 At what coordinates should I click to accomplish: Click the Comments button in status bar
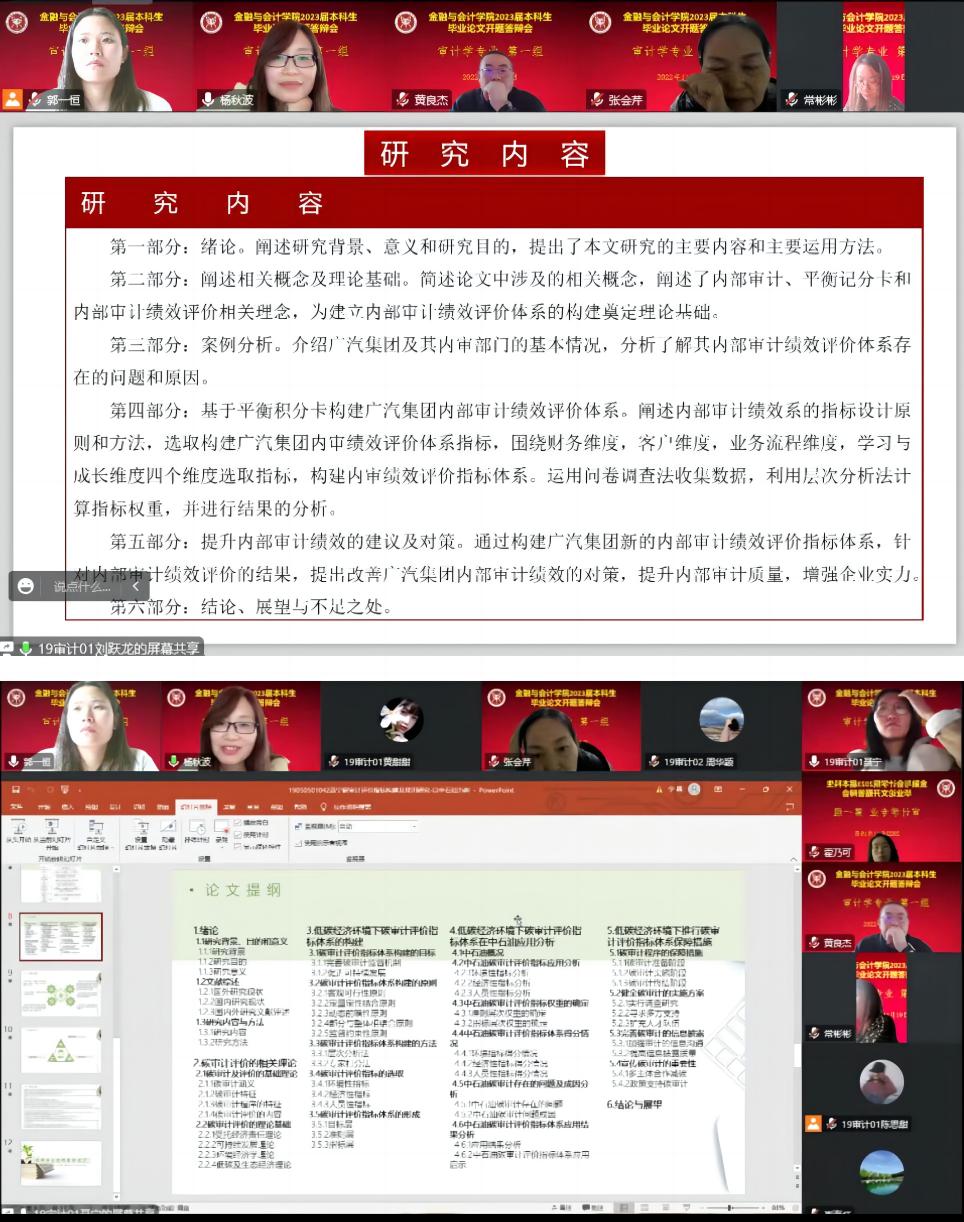coord(595,1208)
